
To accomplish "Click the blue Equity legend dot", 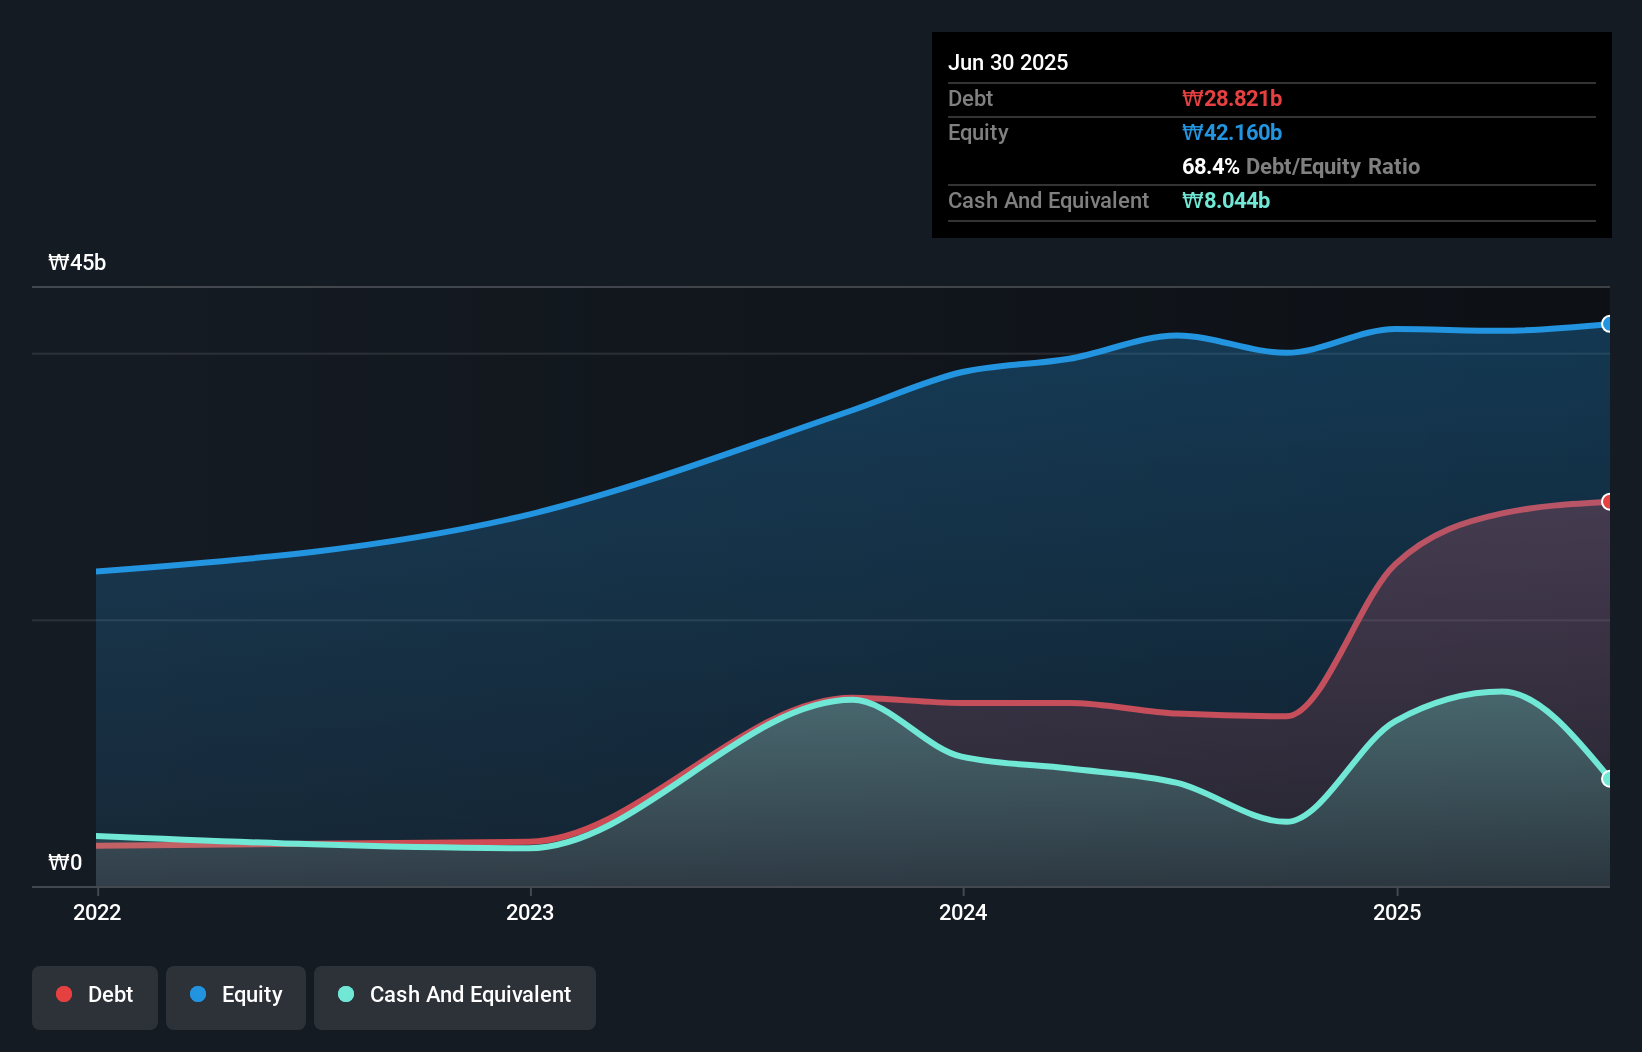I will [196, 994].
